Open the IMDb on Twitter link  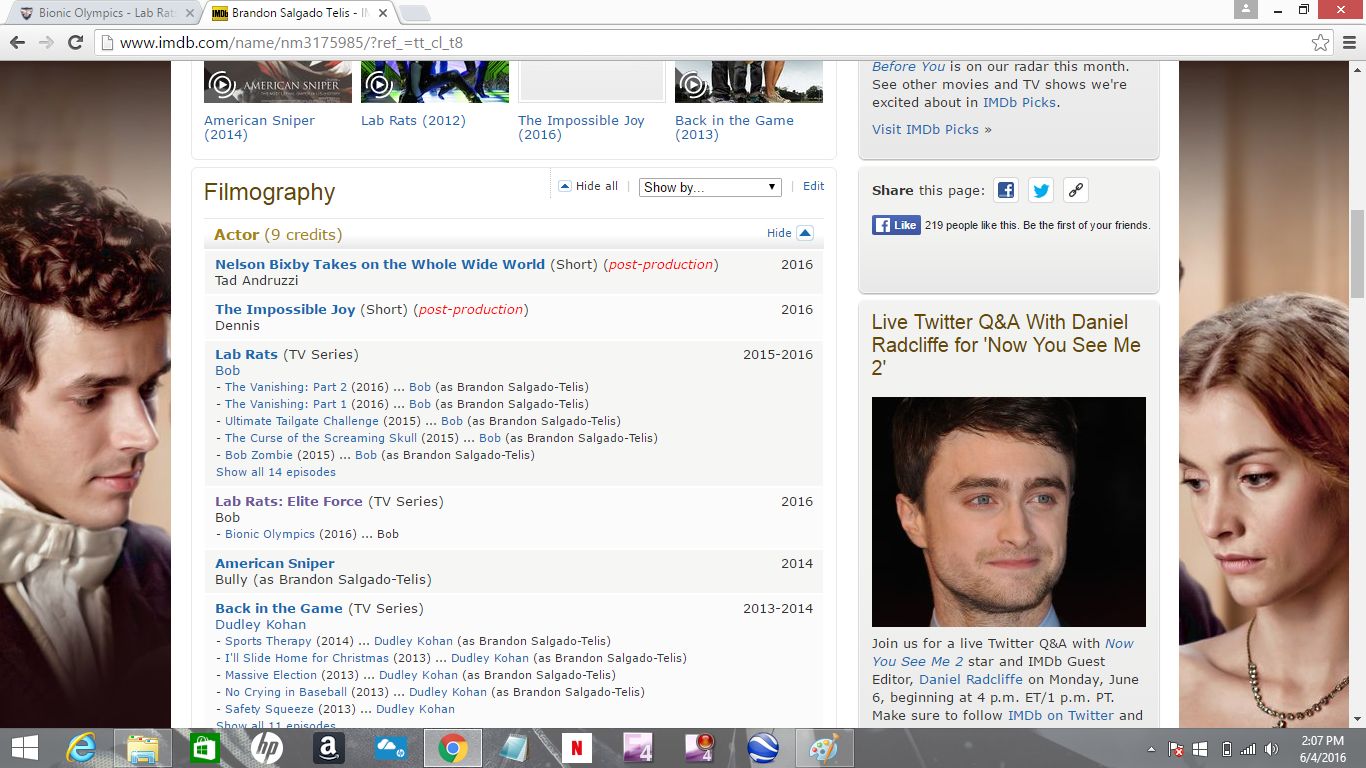click(1061, 715)
